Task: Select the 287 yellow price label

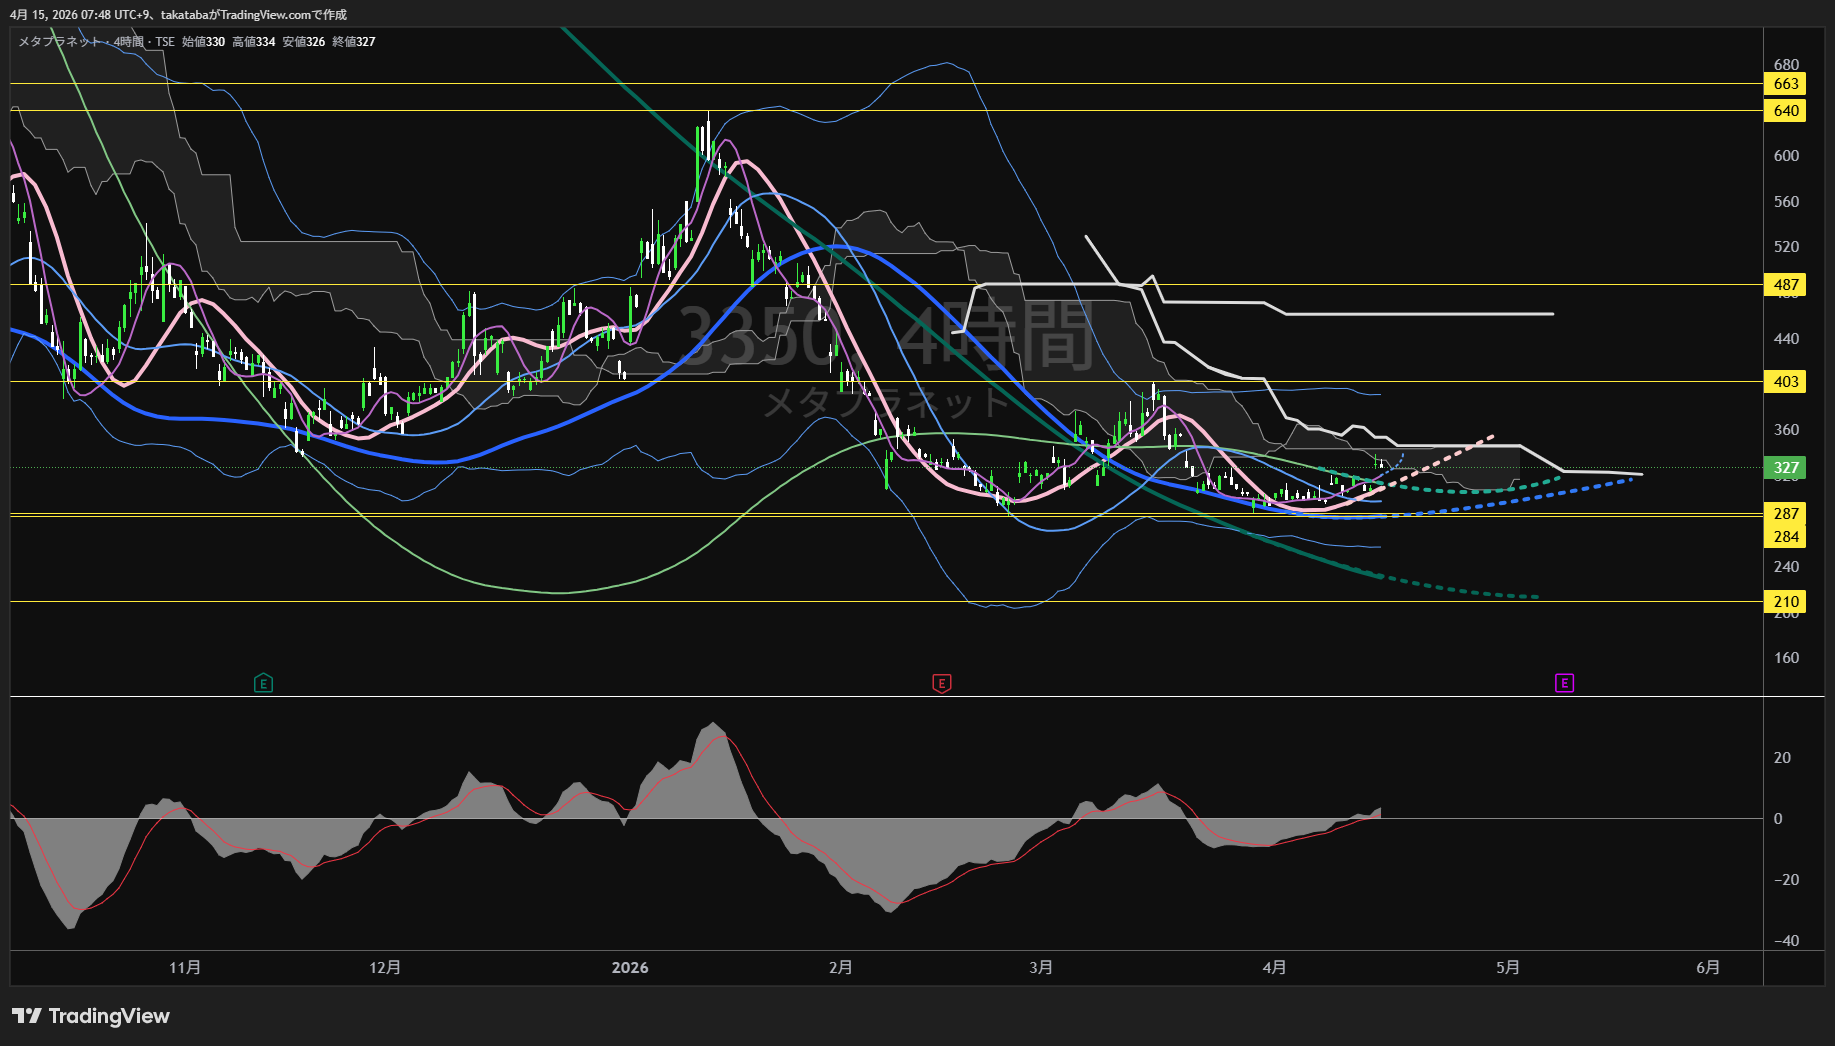Action: point(1785,514)
